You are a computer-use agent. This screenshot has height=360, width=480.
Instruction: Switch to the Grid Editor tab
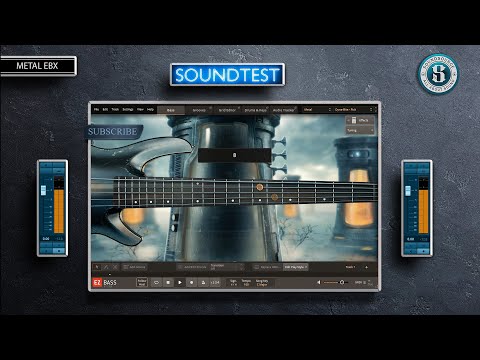(227, 110)
